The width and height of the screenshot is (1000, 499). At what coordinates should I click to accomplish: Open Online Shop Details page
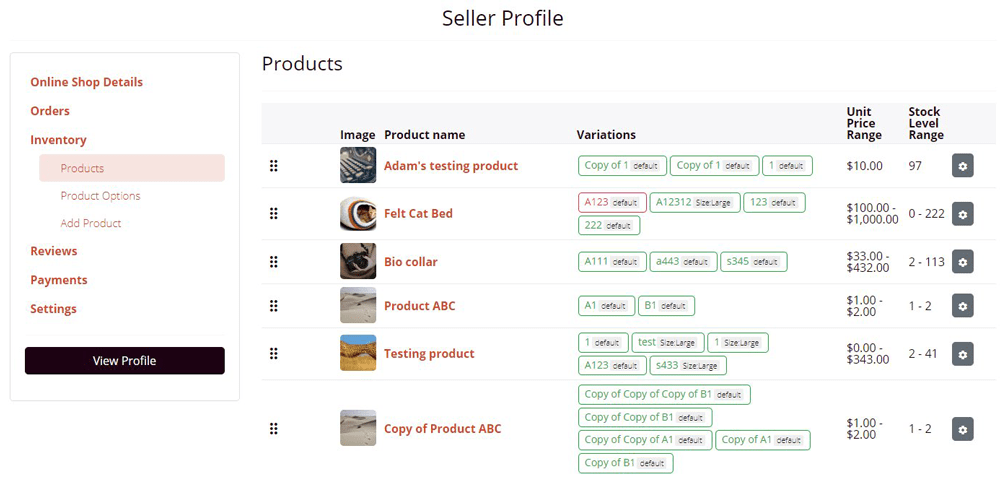(x=87, y=82)
